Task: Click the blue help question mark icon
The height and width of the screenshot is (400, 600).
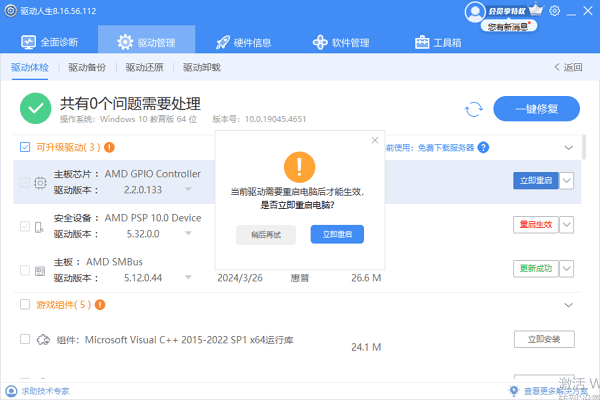Action: (483, 147)
